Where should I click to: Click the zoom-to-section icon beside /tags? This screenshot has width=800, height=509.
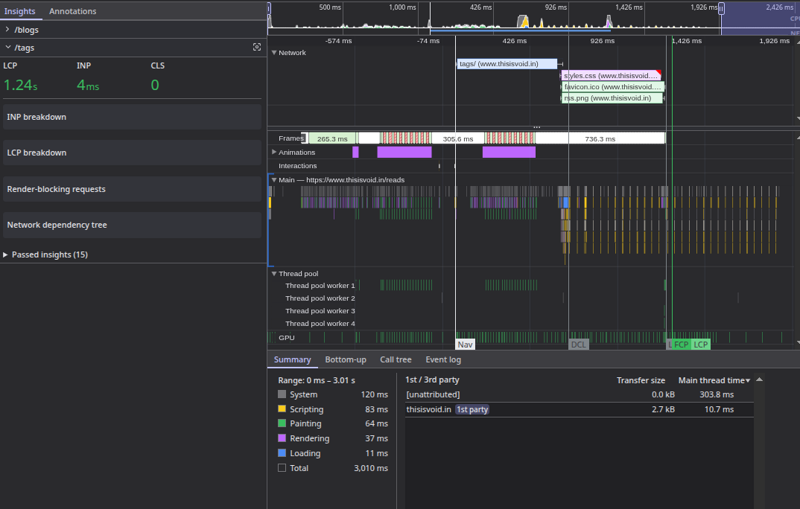257,47
